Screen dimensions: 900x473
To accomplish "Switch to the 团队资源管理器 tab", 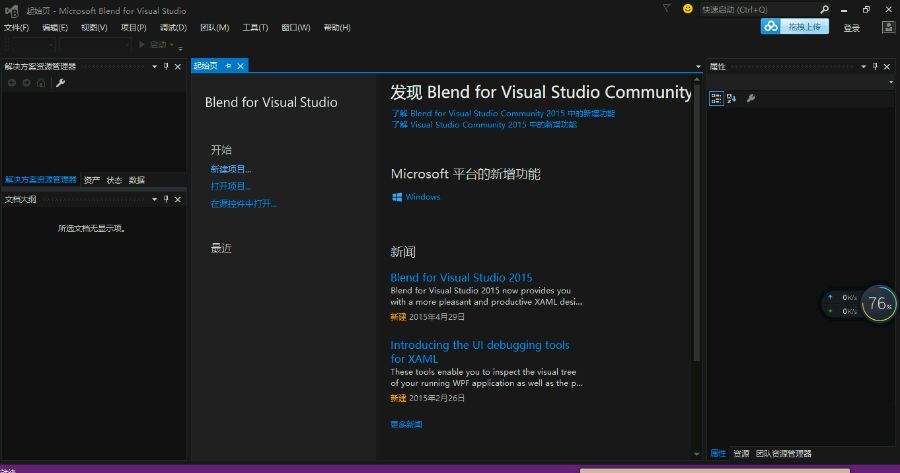I will point(783,453).
